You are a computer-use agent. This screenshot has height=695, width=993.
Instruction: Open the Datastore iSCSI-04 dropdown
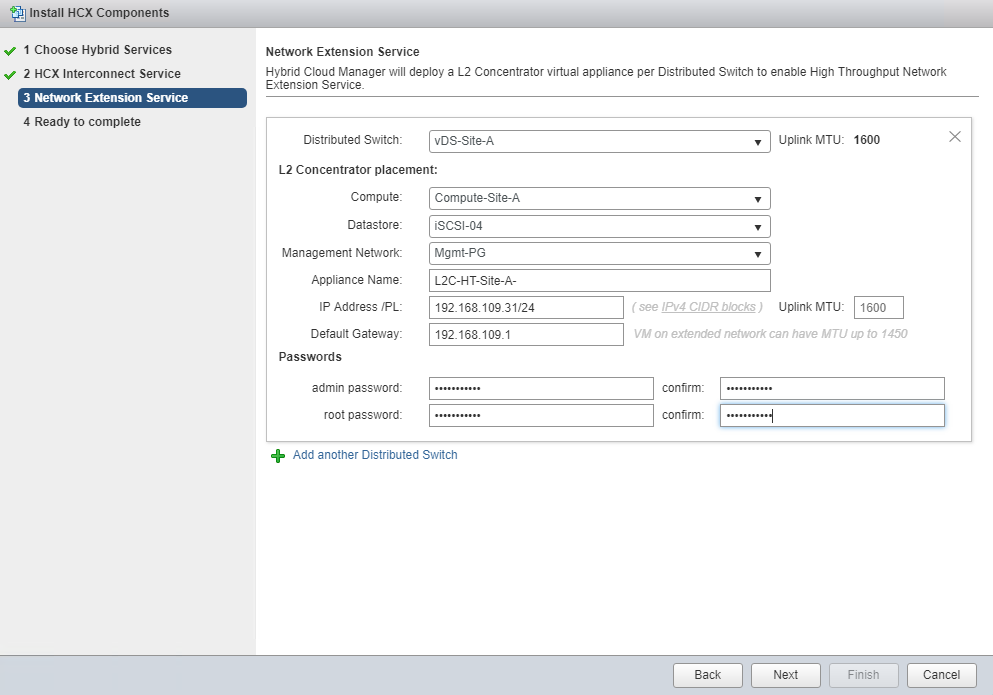600,226
